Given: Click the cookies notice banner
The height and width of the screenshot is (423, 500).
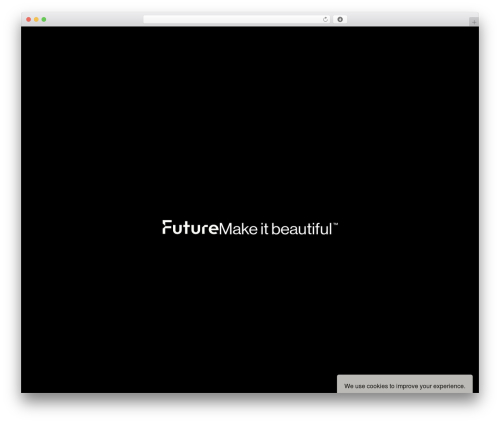Looking at the screenshot, I should [x=405, y=384].
